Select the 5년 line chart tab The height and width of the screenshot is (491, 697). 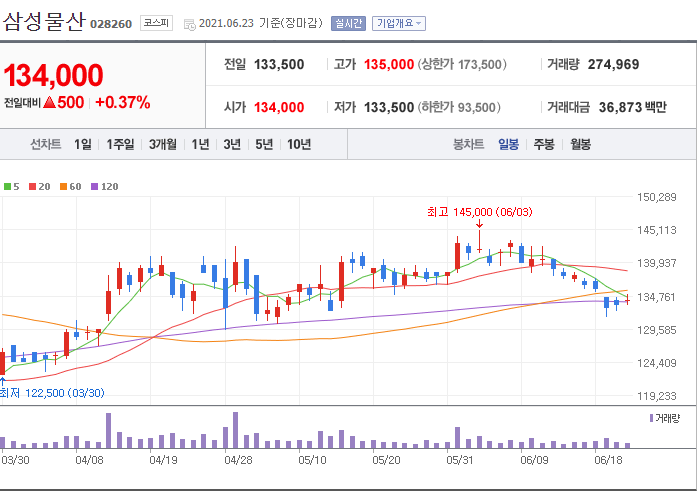pos(264,144)
